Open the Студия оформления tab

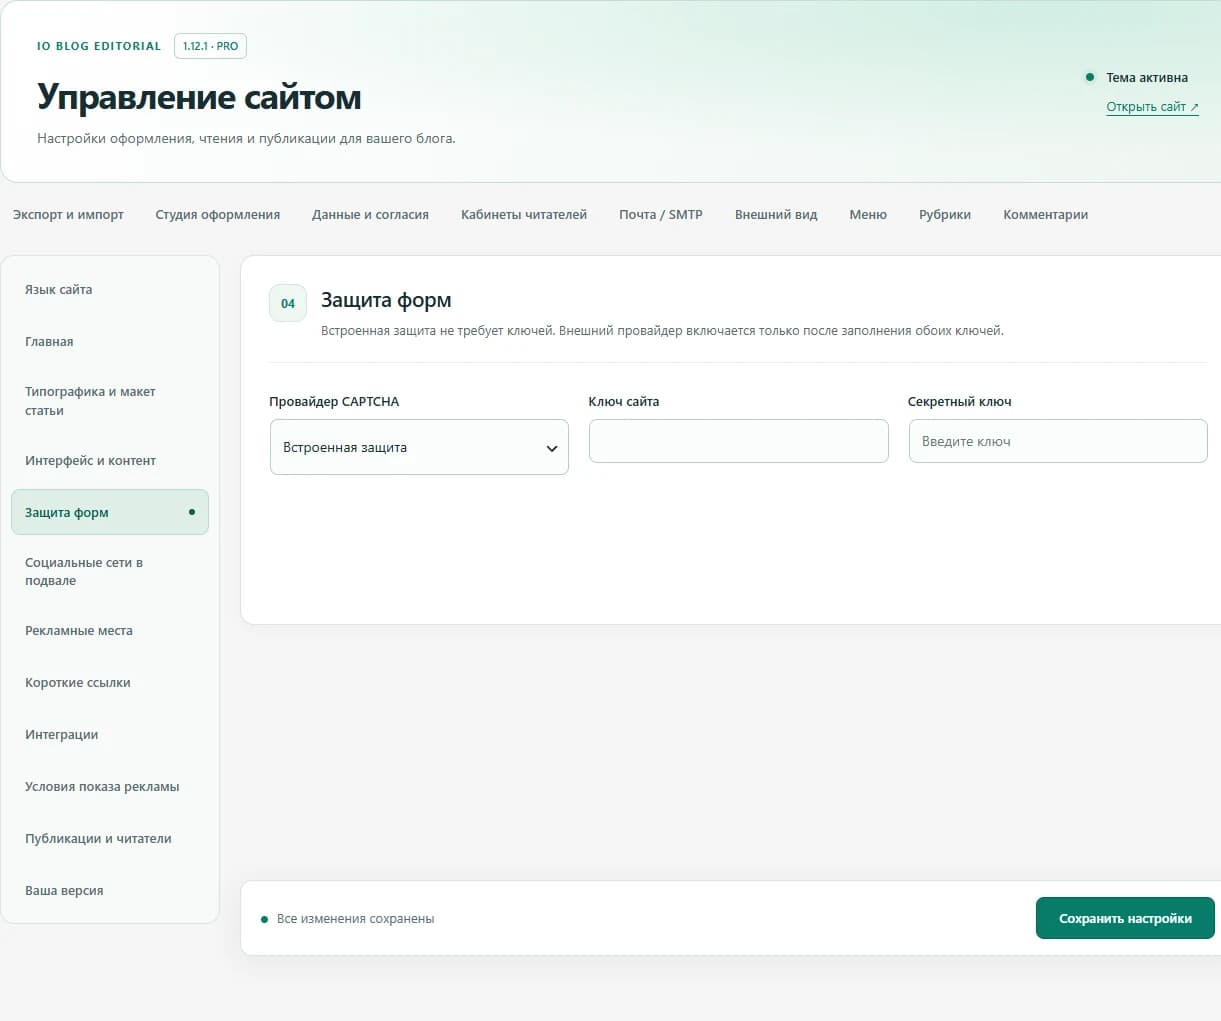click(x=217, y=215)
